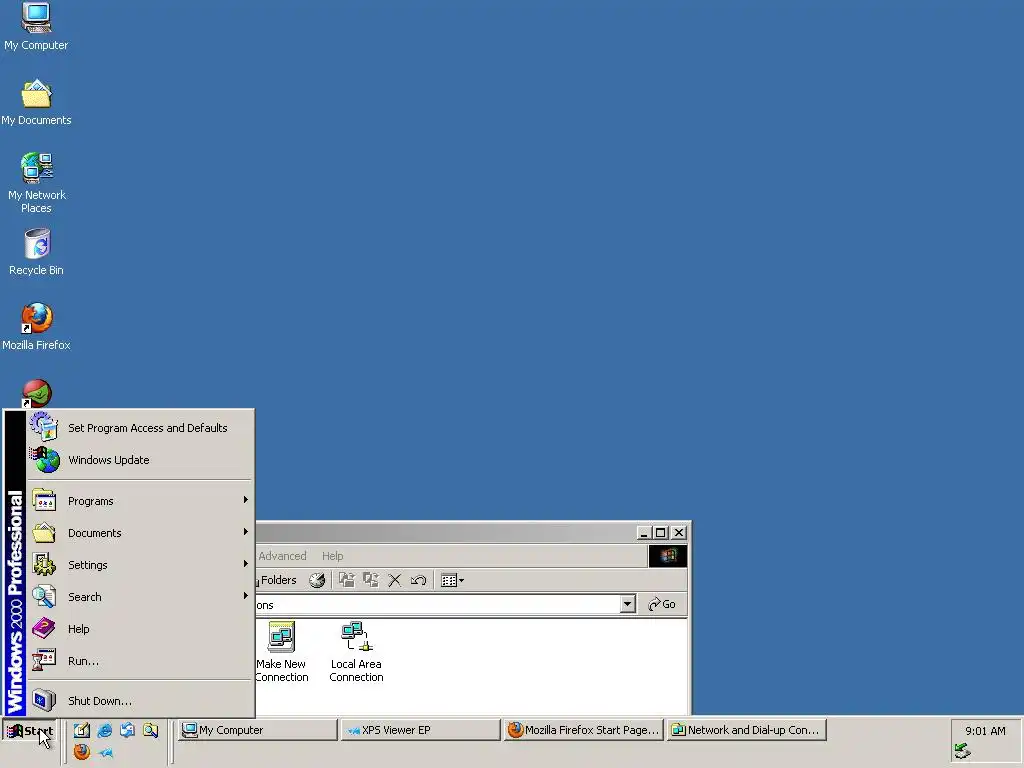This screenshot has height=768, width=1024.
Task: Open the Help menu in Network window
Action: (x=332, y=556)
